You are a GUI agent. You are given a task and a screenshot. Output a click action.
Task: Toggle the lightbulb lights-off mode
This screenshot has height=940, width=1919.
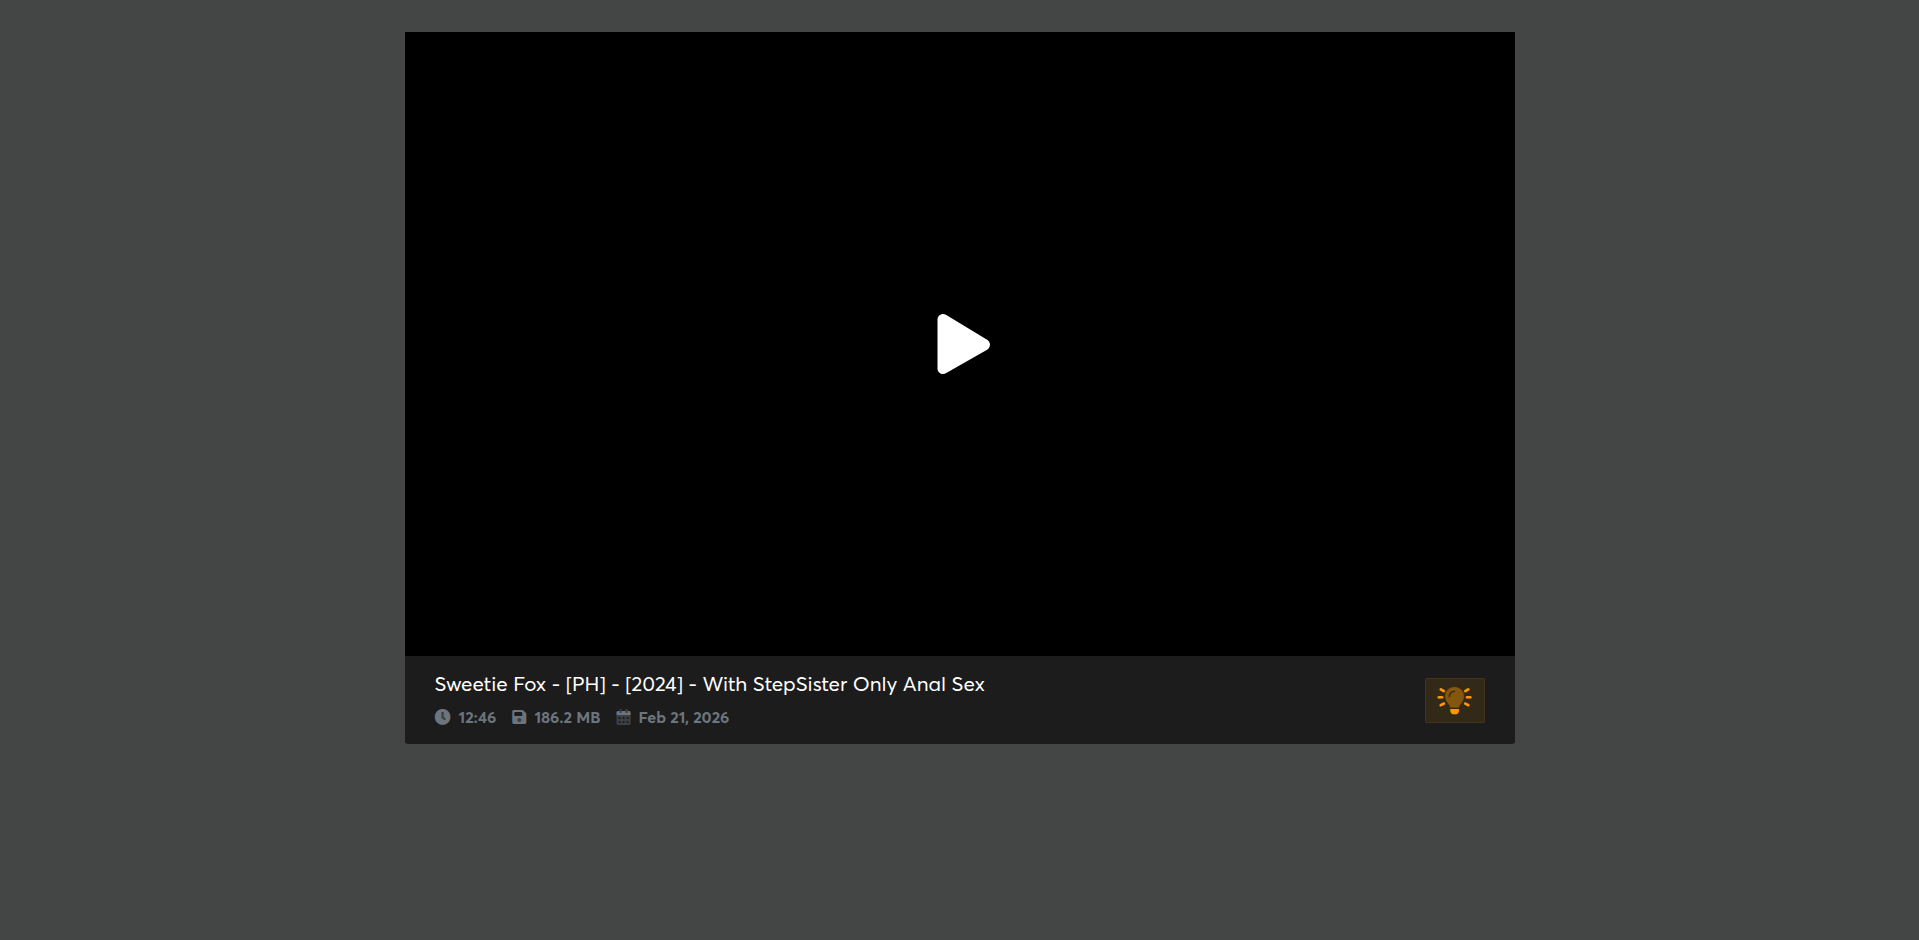click(1454, 700)
